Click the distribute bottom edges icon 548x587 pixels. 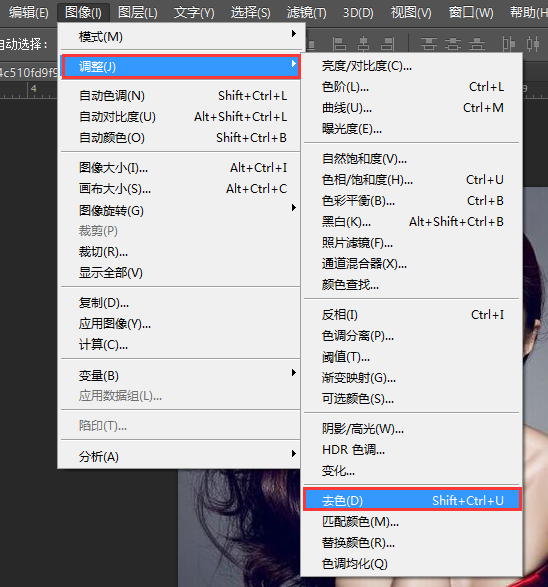click(x=477, y=44)
